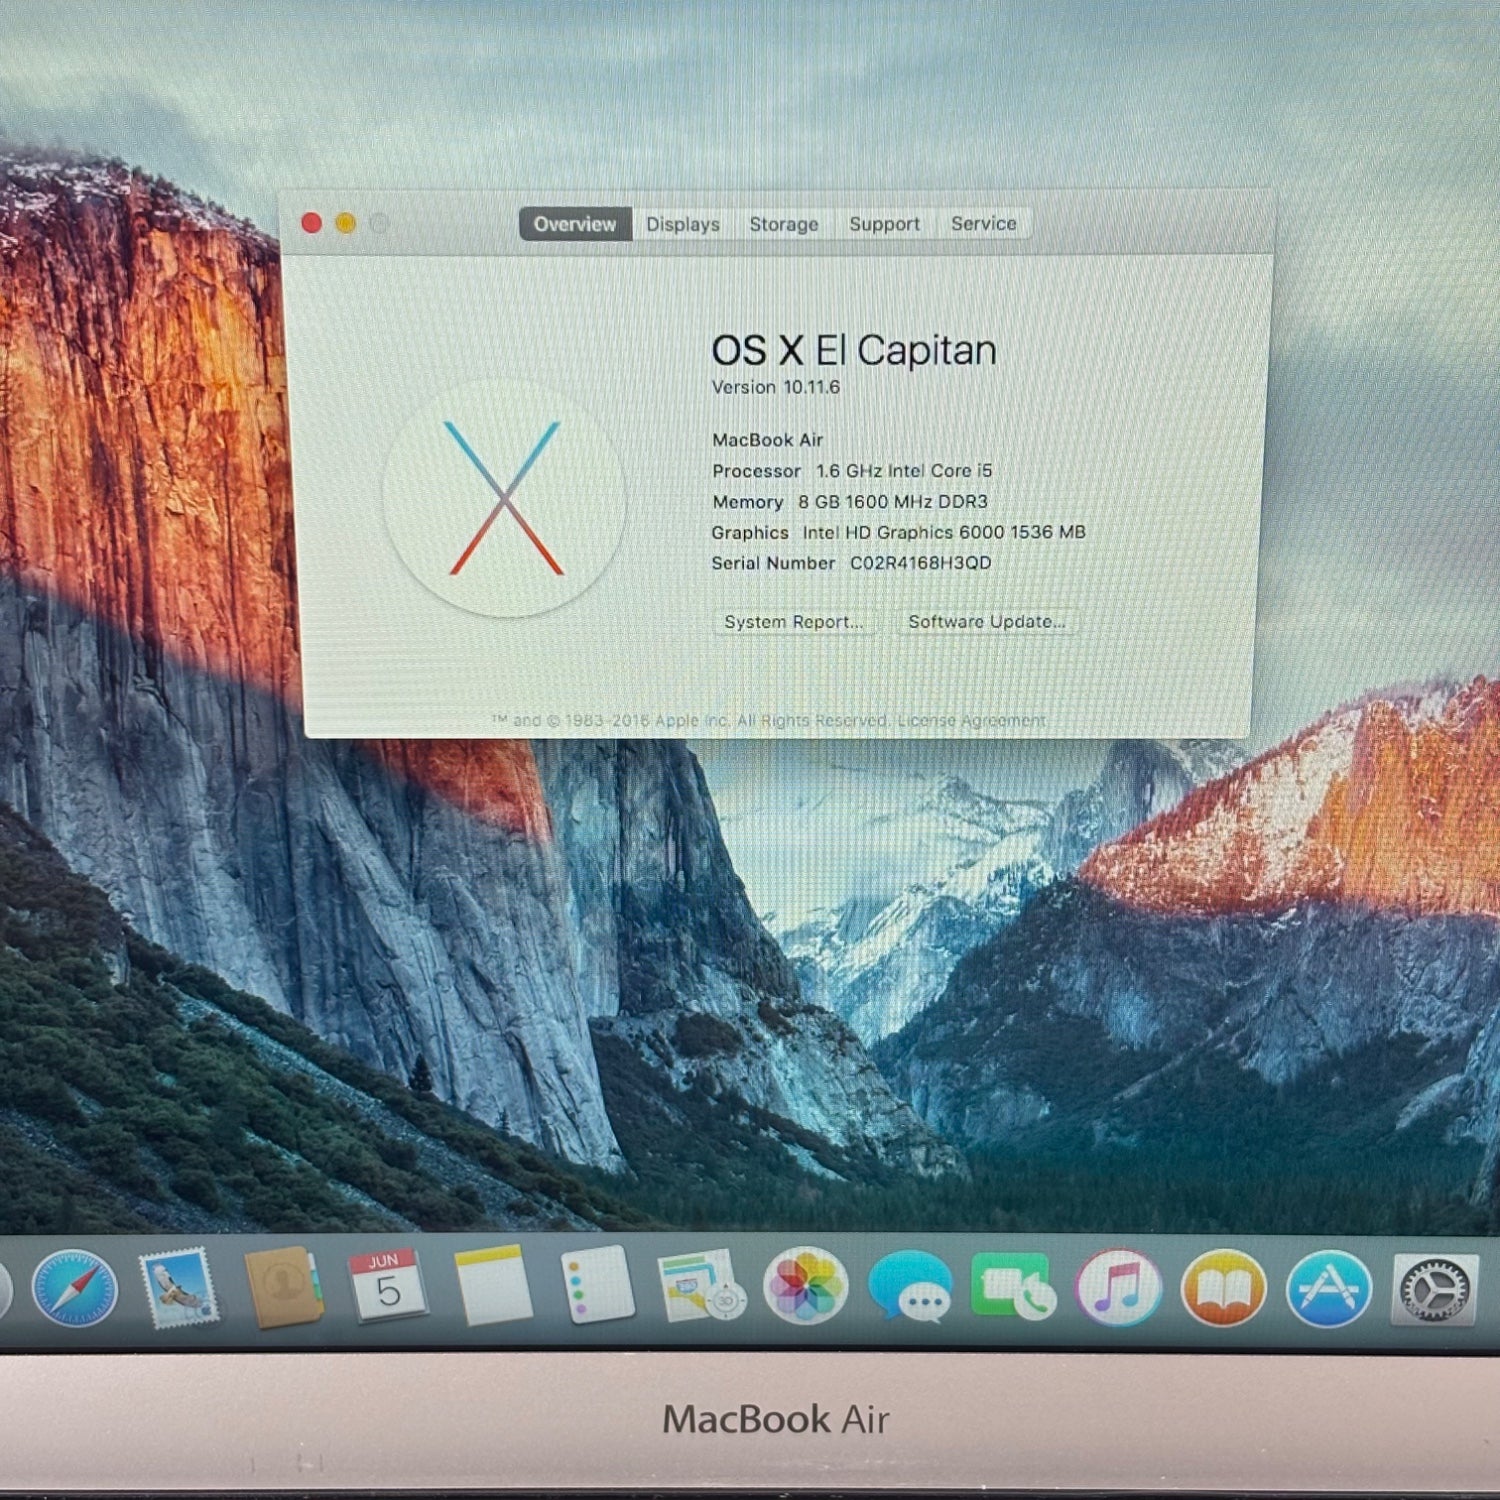Open the App Store icon
Image resolution: width=1500 pixels, height=1500 pixels.
point(1328,1290)
